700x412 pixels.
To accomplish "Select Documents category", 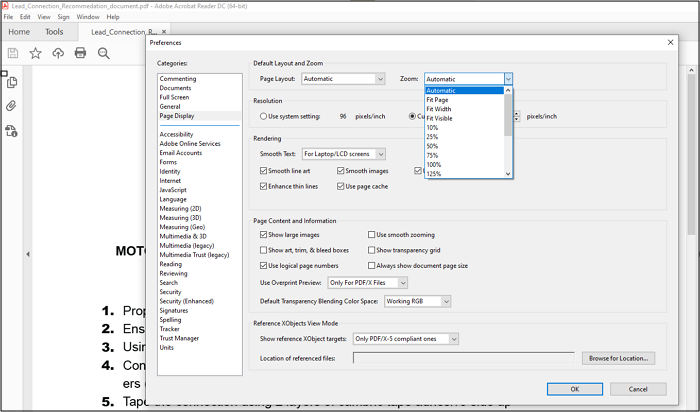I will [175, 88].
